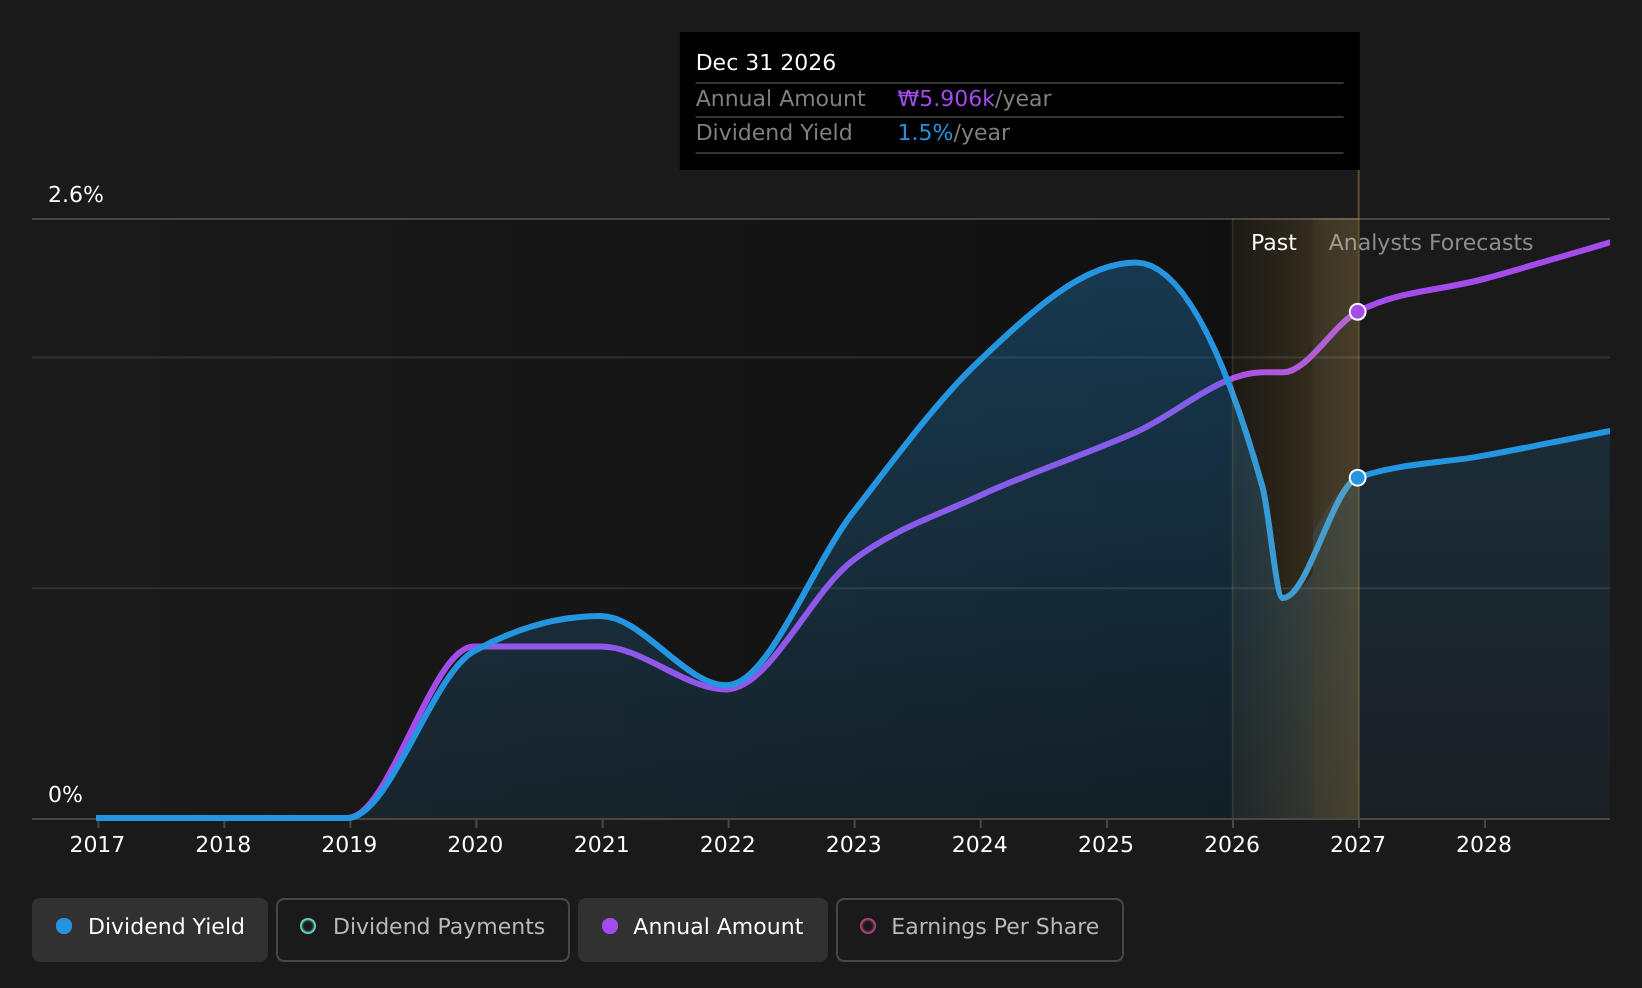Click the ₩5.906k annual amount value
Screen dimensions: 1642x988
[946, 99]
